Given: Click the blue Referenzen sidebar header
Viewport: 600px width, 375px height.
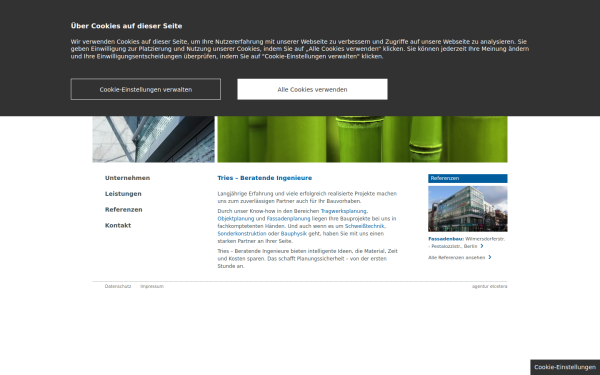Looking at the screenshot, I should (x=468, y=178).
